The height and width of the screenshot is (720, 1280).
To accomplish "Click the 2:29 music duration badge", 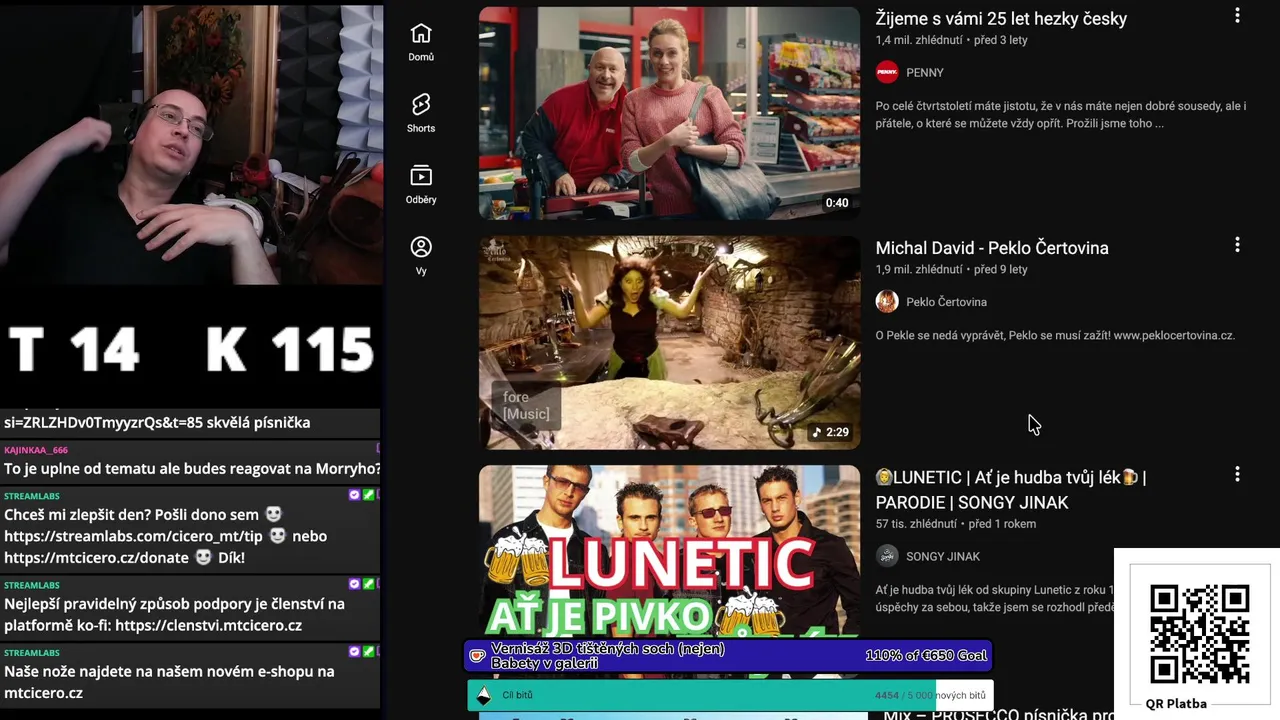I will (830, 432).
